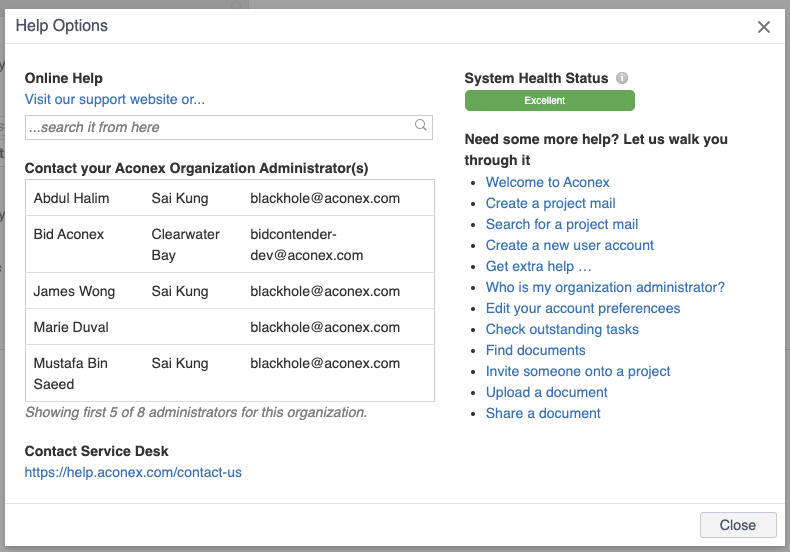Click Marie Duval's blackhole@aconex.com email
The image size is (790, 552).
(325, 327)
